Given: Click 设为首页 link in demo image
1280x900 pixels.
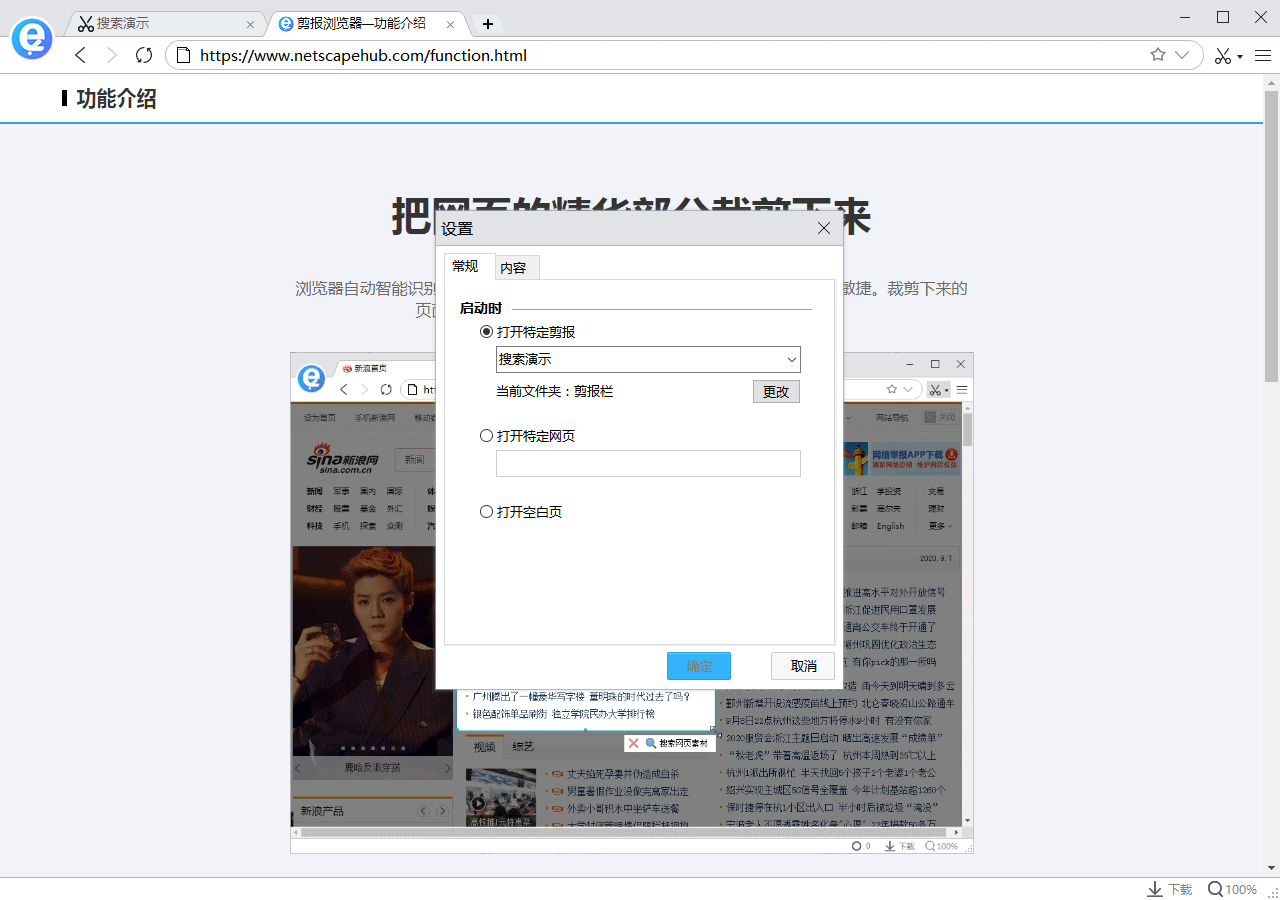Looking at the screenshot, I should [320, 417].
